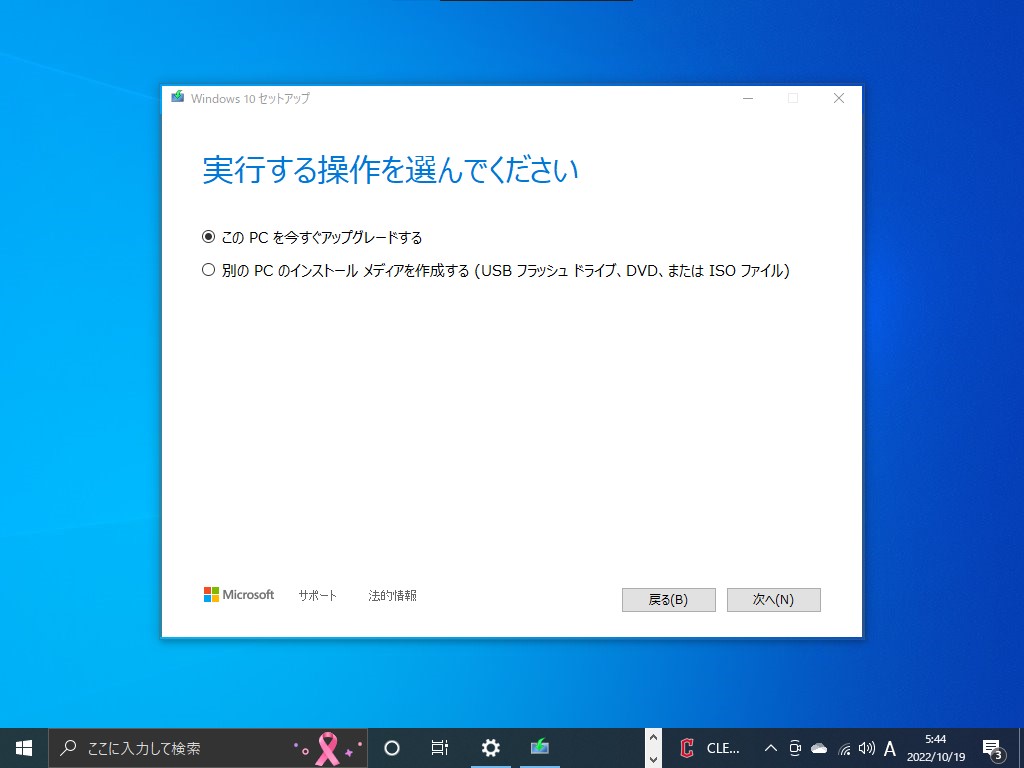Click the 次へ(N) button
Image resolution: width=1024 pixels, height=768 pixels.
tap(773, 600)
